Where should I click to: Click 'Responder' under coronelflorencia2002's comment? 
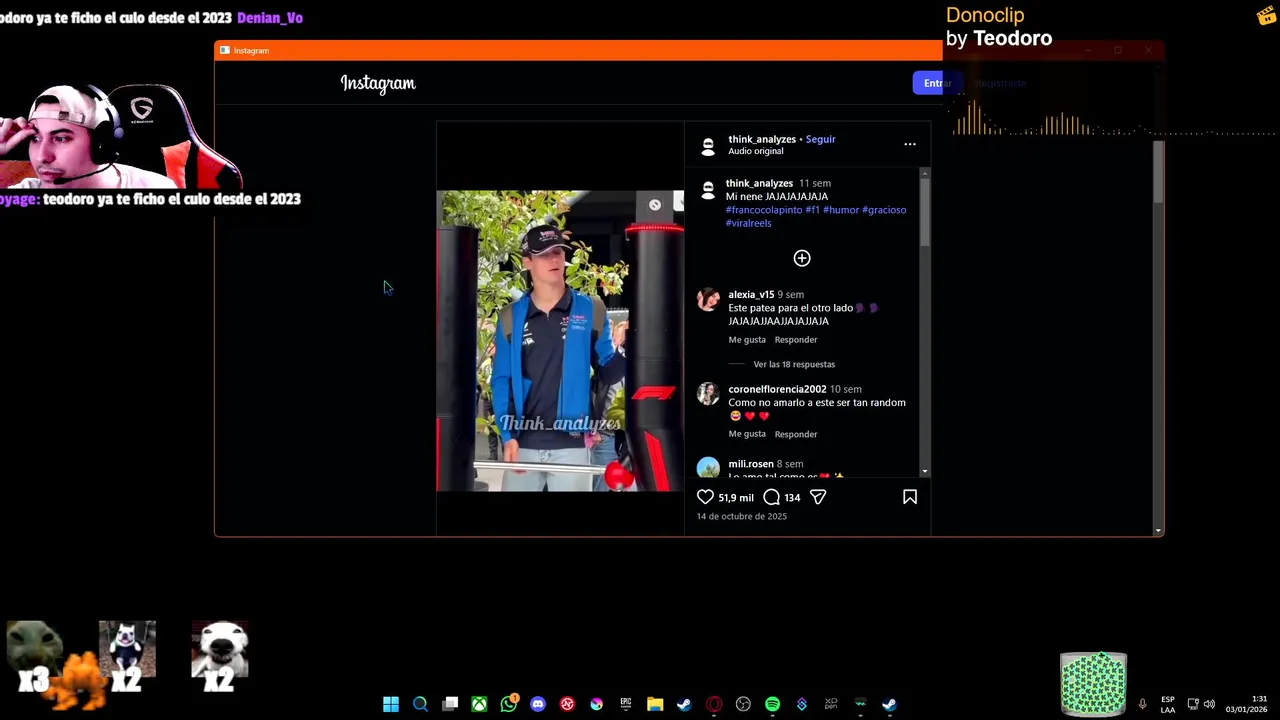796,434
